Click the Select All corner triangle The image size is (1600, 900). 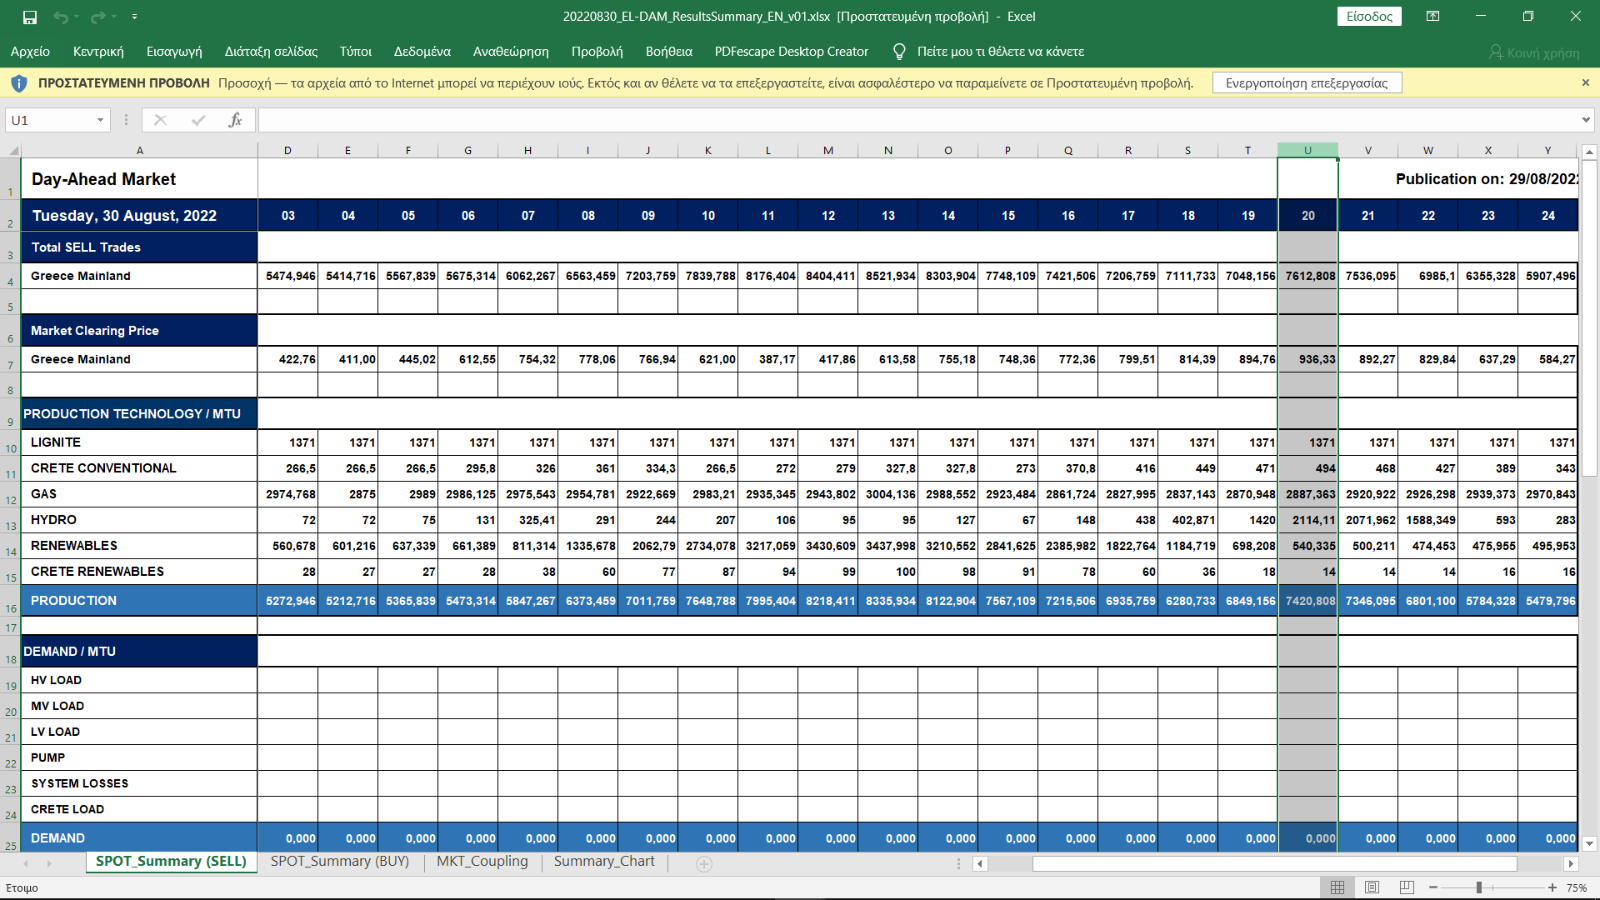[13, 150]
